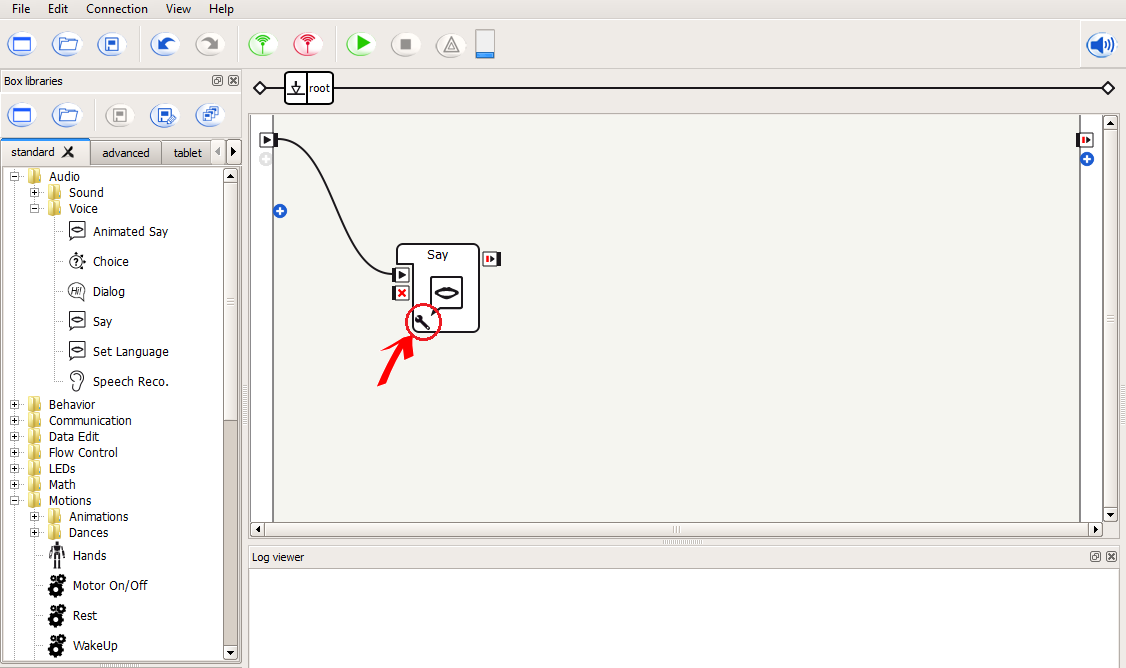This screenshot has width=1126, height=668.
Task: Click the wrench parameter icon on Say box
Action: pos(423,322)
